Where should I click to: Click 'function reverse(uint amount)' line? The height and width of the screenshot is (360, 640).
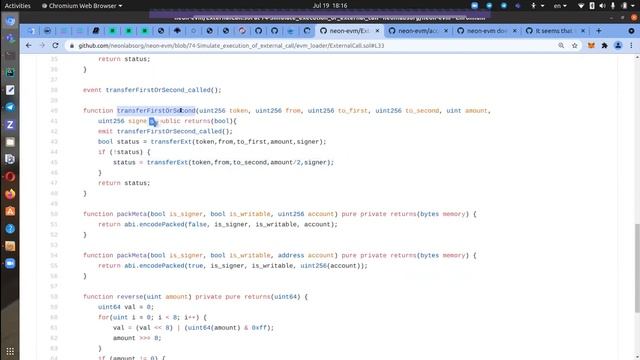(x=195, y=297)
